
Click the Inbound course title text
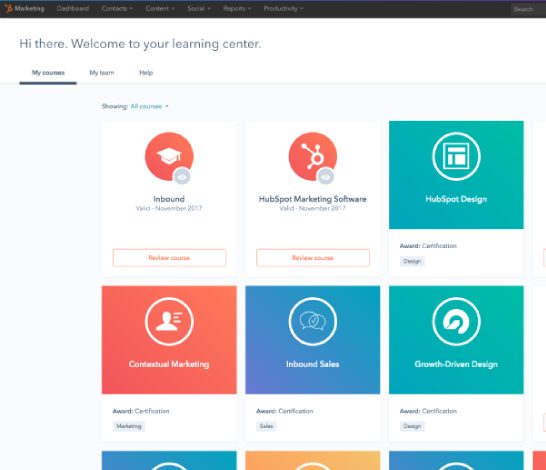169,199
